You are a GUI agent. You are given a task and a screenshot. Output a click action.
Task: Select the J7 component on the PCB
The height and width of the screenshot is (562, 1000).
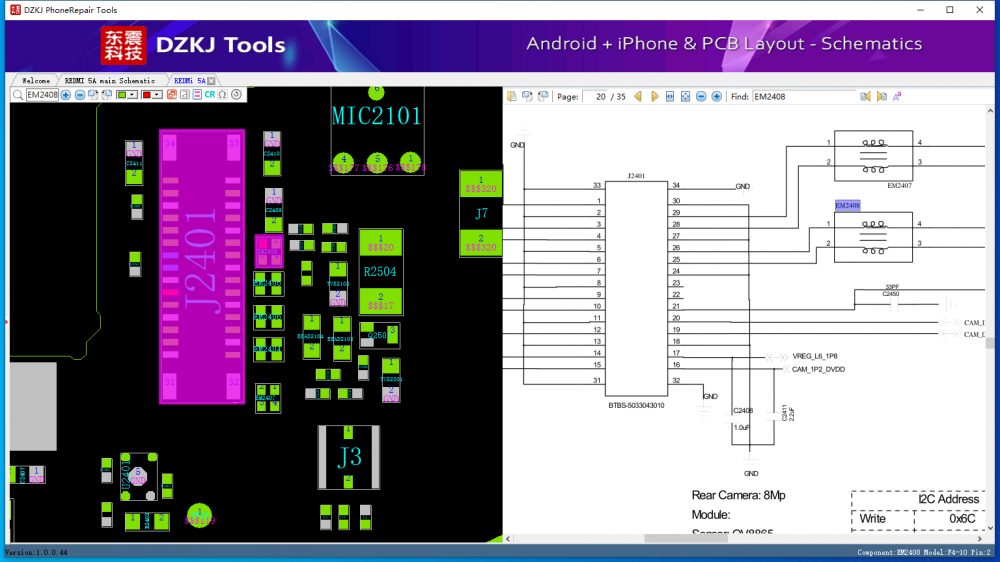tap(481, 214)
